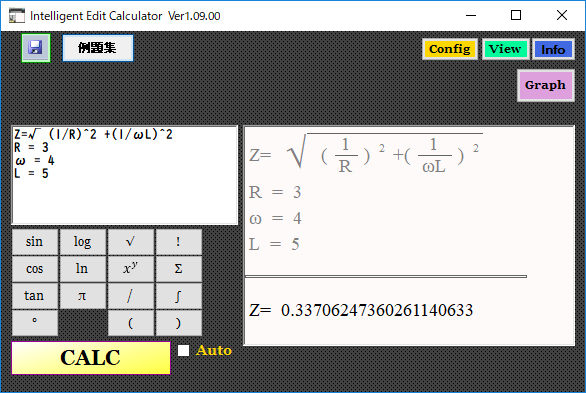Viewport: 586px width, 393px height.
Task: Click rendered 'L = 5' in preview pane
Action: [x=274, y=244]
